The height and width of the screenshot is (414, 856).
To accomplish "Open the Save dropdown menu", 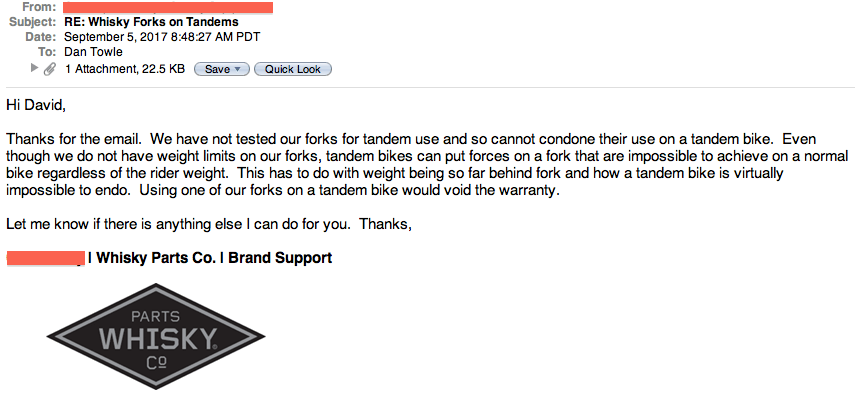I will click(x=222, y=69).
